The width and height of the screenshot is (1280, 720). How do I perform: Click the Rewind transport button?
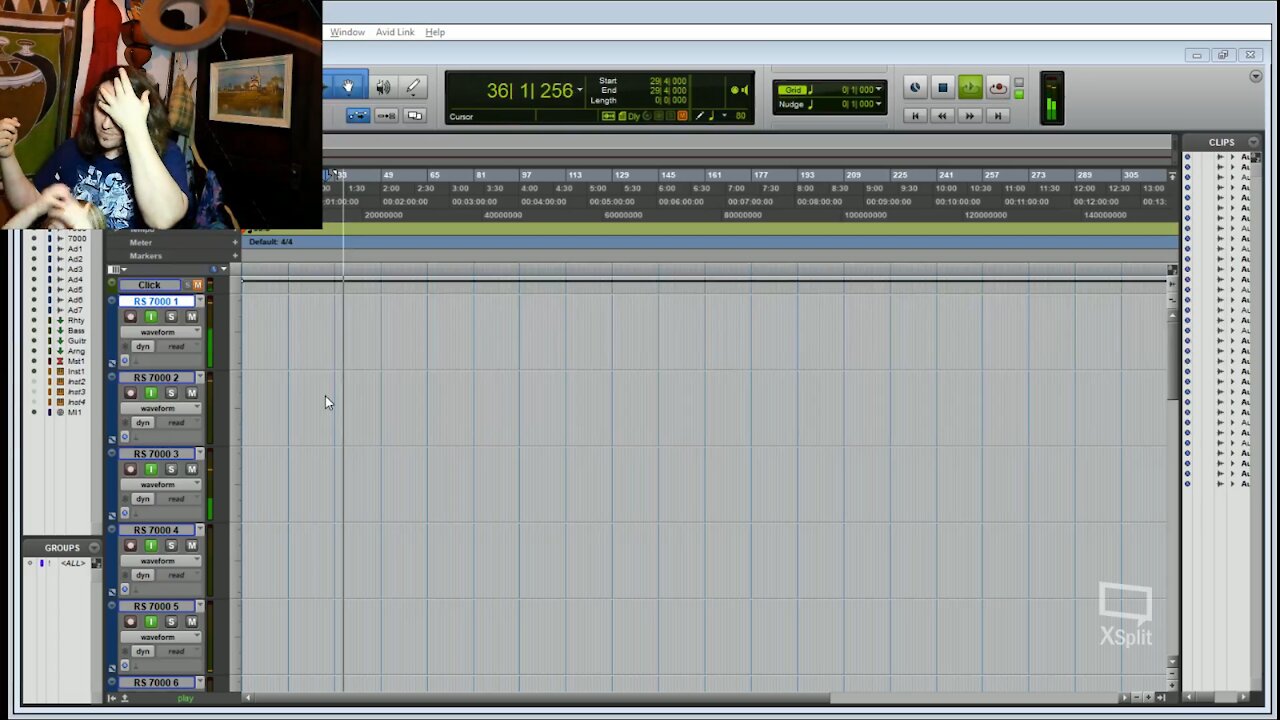[x=942, y=116]
